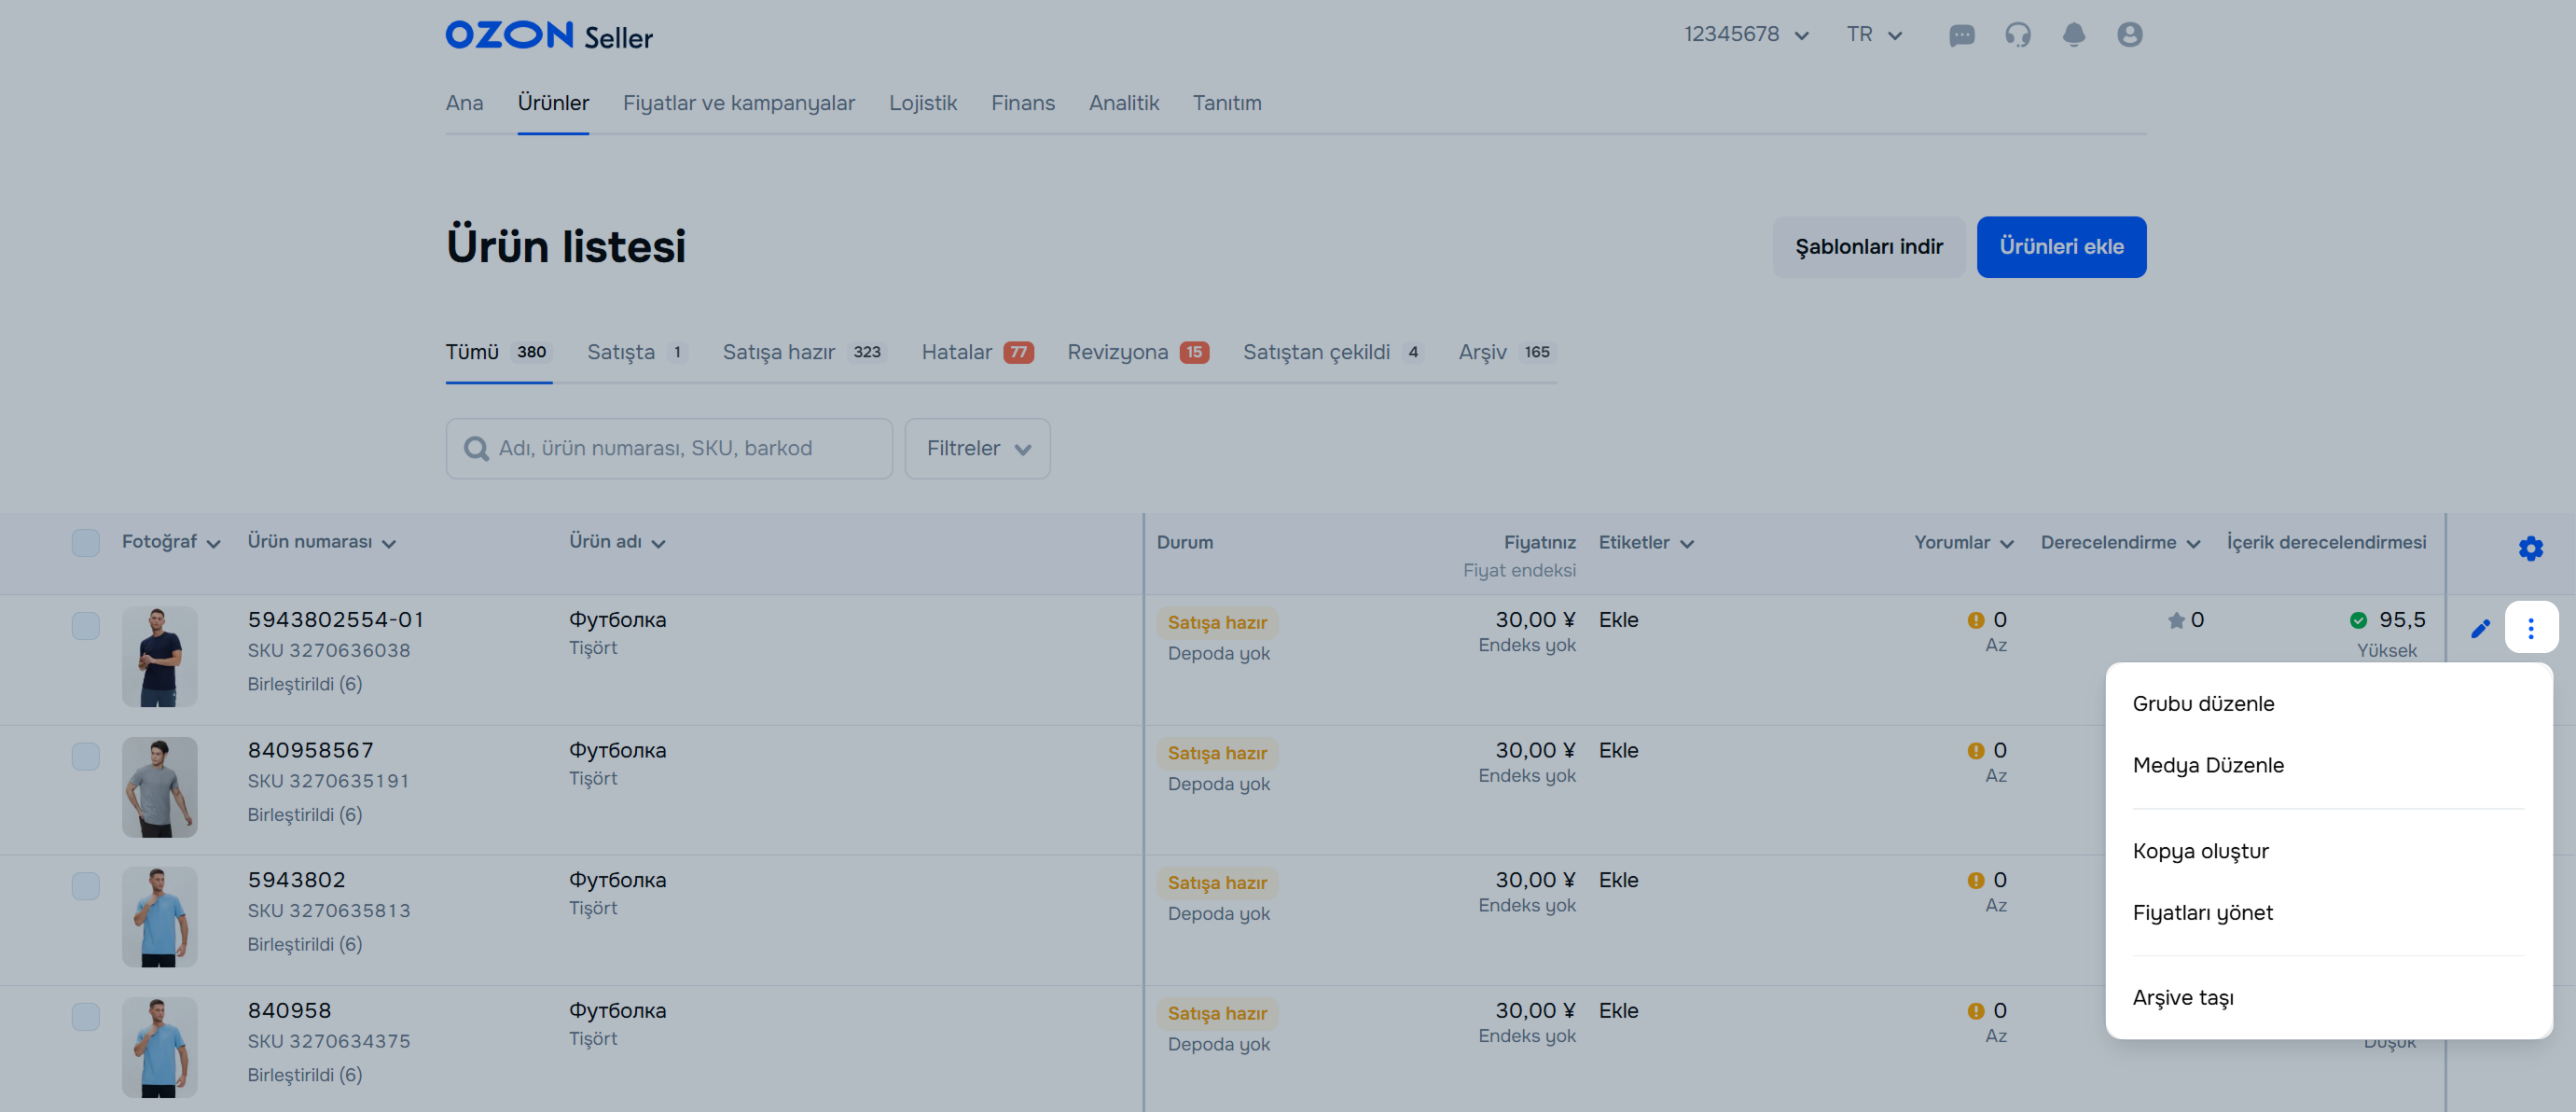This screenshot has width=2576, height=1112.
Task: Open the 12345678 account dropdown
Action: point(1746,35)
